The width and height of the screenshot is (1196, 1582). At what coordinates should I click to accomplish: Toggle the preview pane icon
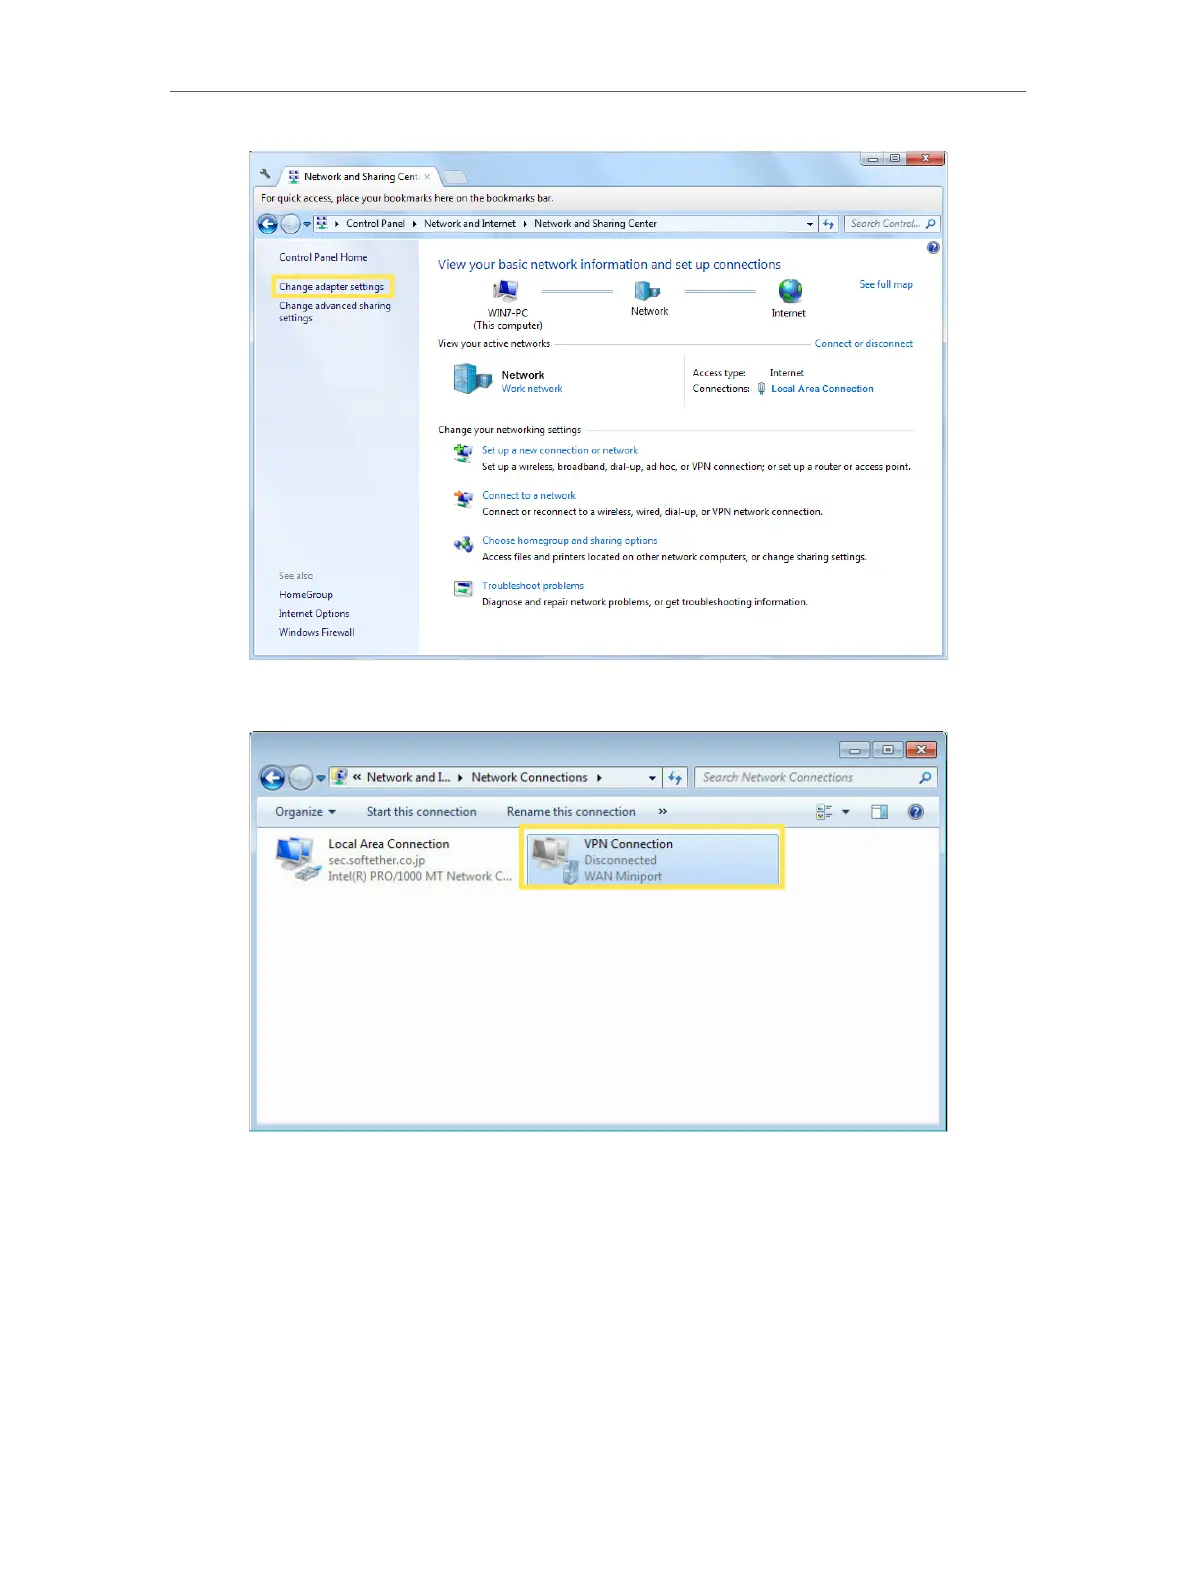879,812
